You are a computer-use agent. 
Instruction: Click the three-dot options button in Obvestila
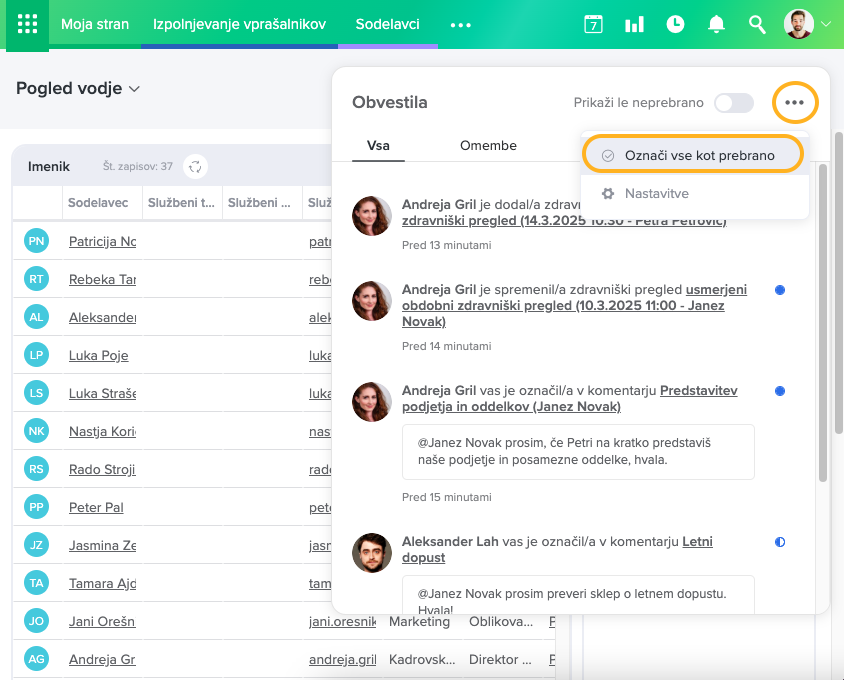click(795, 102)
